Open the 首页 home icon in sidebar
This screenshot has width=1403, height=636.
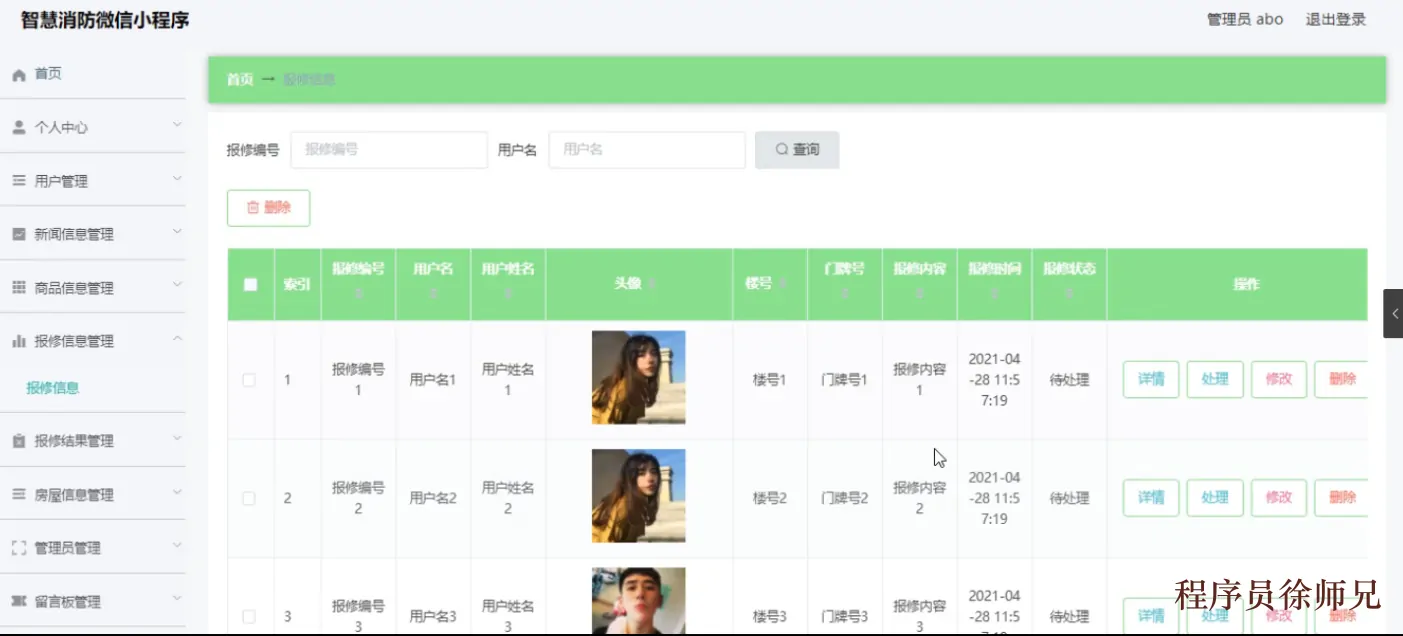(x=18, y=75)
